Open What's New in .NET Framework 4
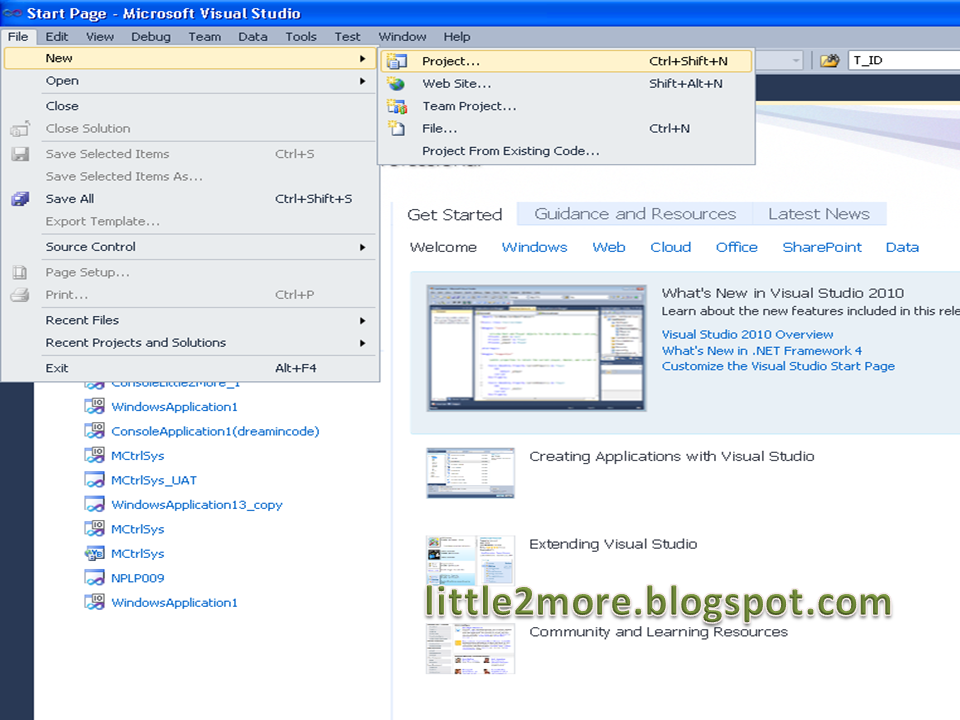Screen dimensions: 960x720 click(762, 351)
